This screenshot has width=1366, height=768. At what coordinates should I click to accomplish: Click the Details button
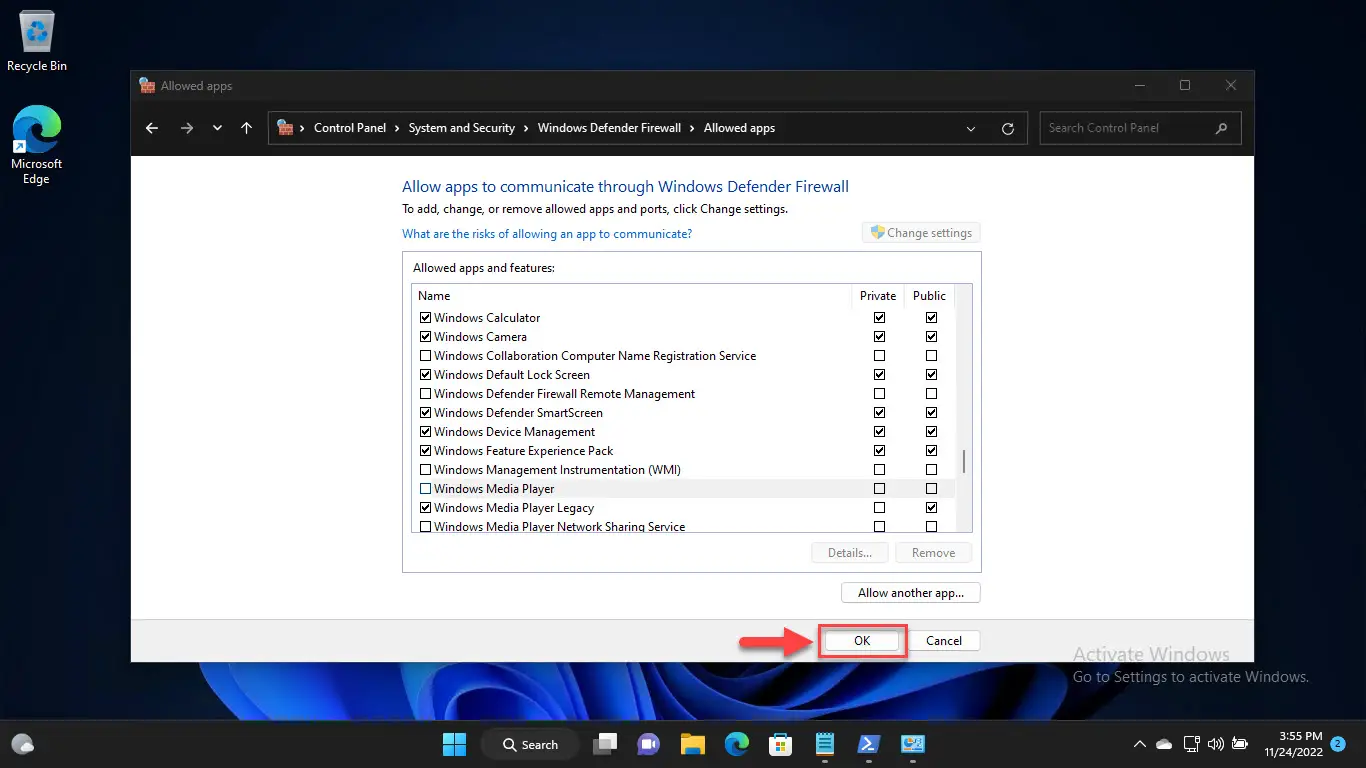click(850, 553)
